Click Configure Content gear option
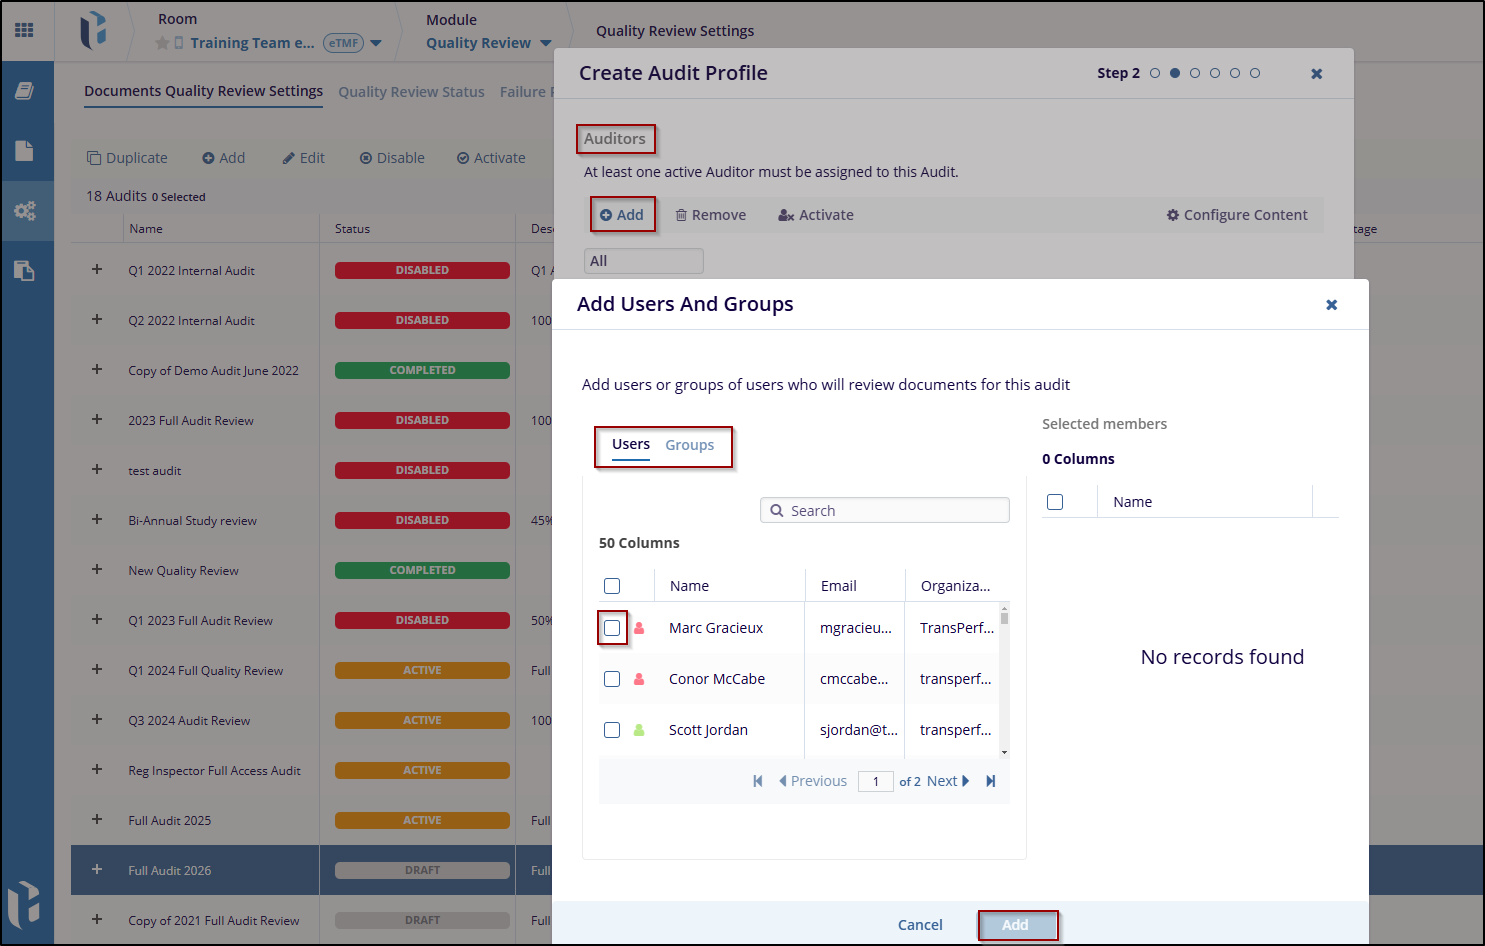The width and height of the screenshot is (1485, 946). point(1236,215)
